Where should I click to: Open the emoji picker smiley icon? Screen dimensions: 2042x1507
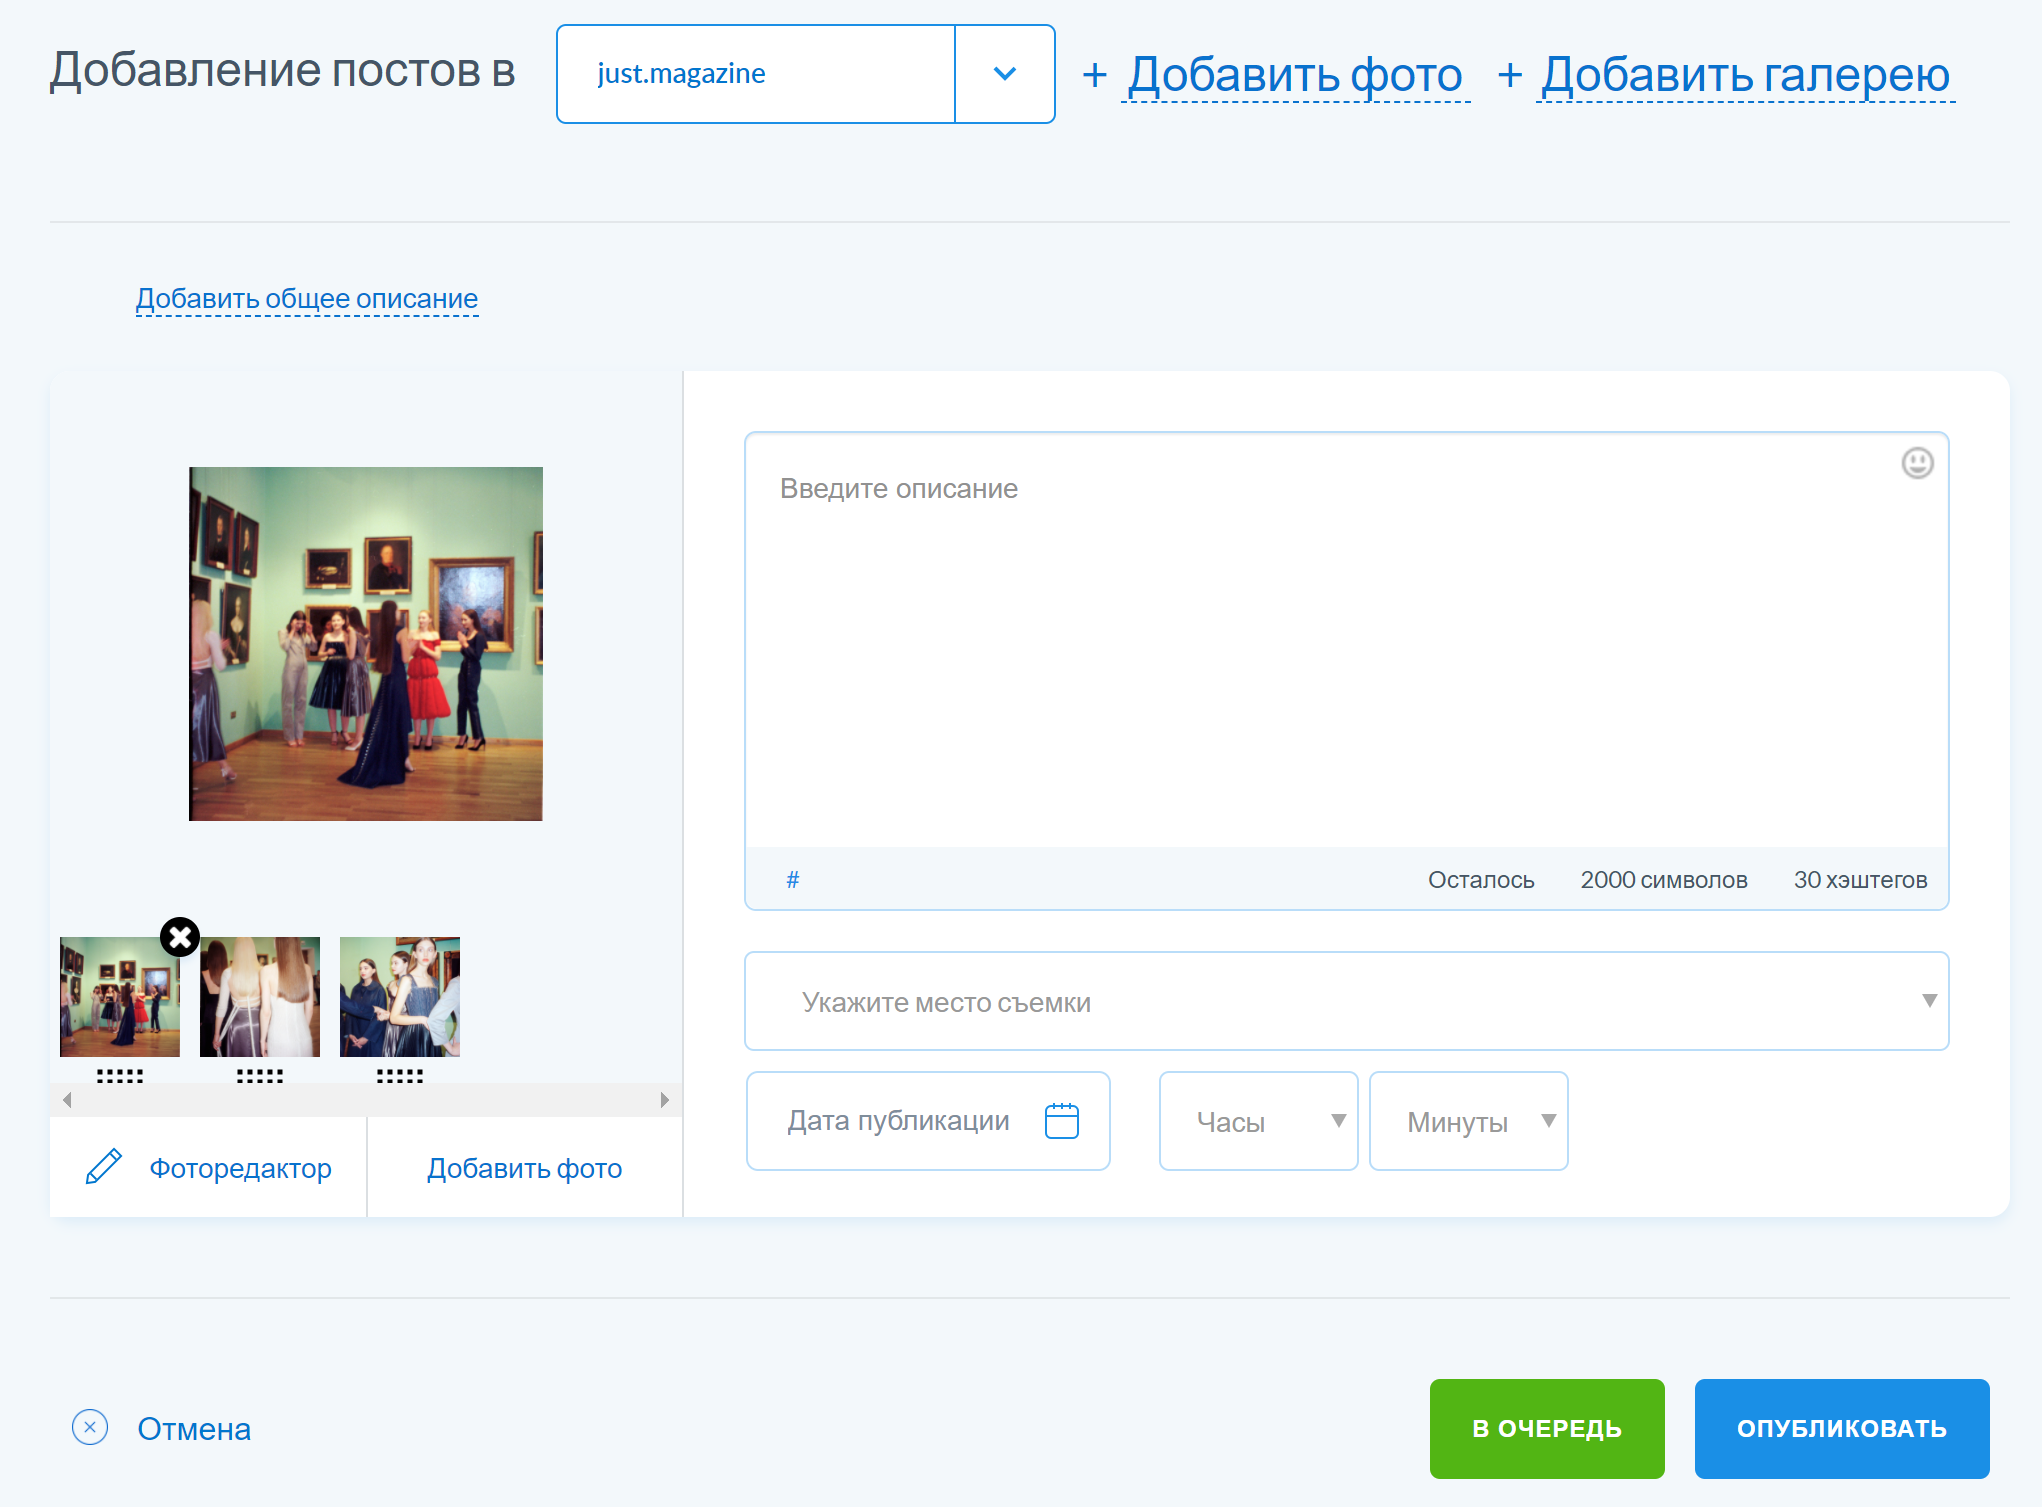pyautogui.click(x=1916, y=463)
